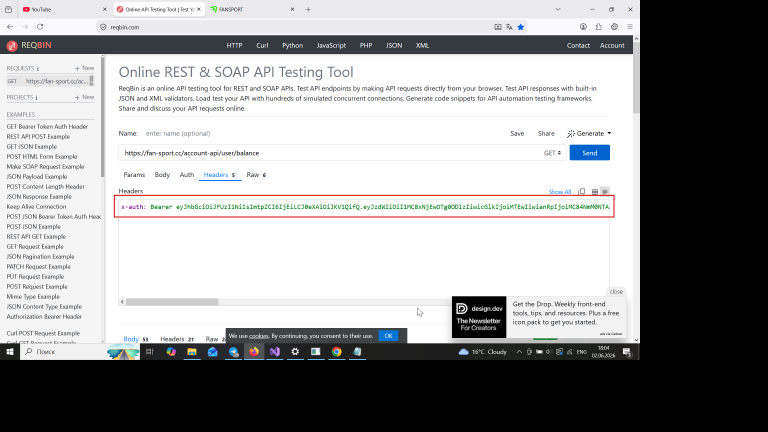Open the XML menu item

(422, 45)
